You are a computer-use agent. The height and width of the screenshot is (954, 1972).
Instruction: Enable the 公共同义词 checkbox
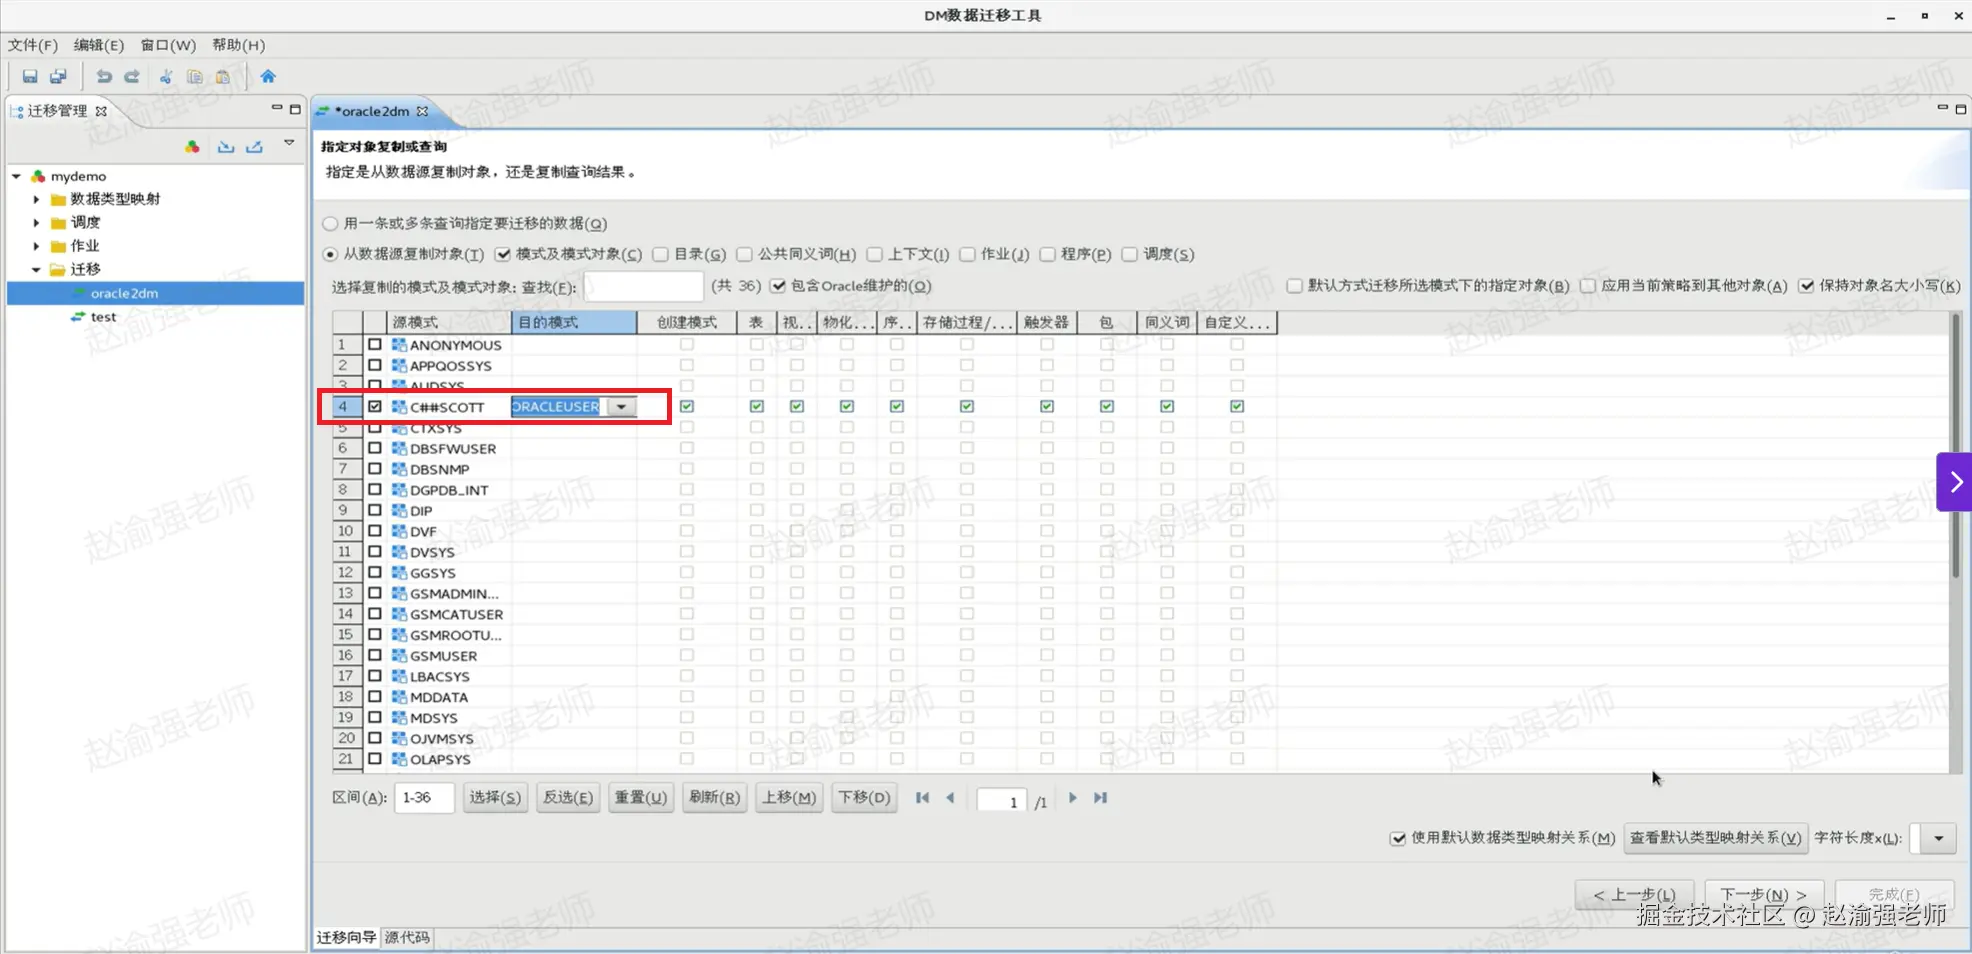tap(744, 254)
